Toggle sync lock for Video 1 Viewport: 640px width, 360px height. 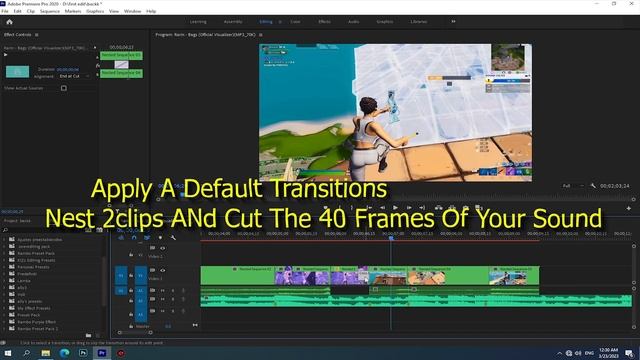coord(152,270)
